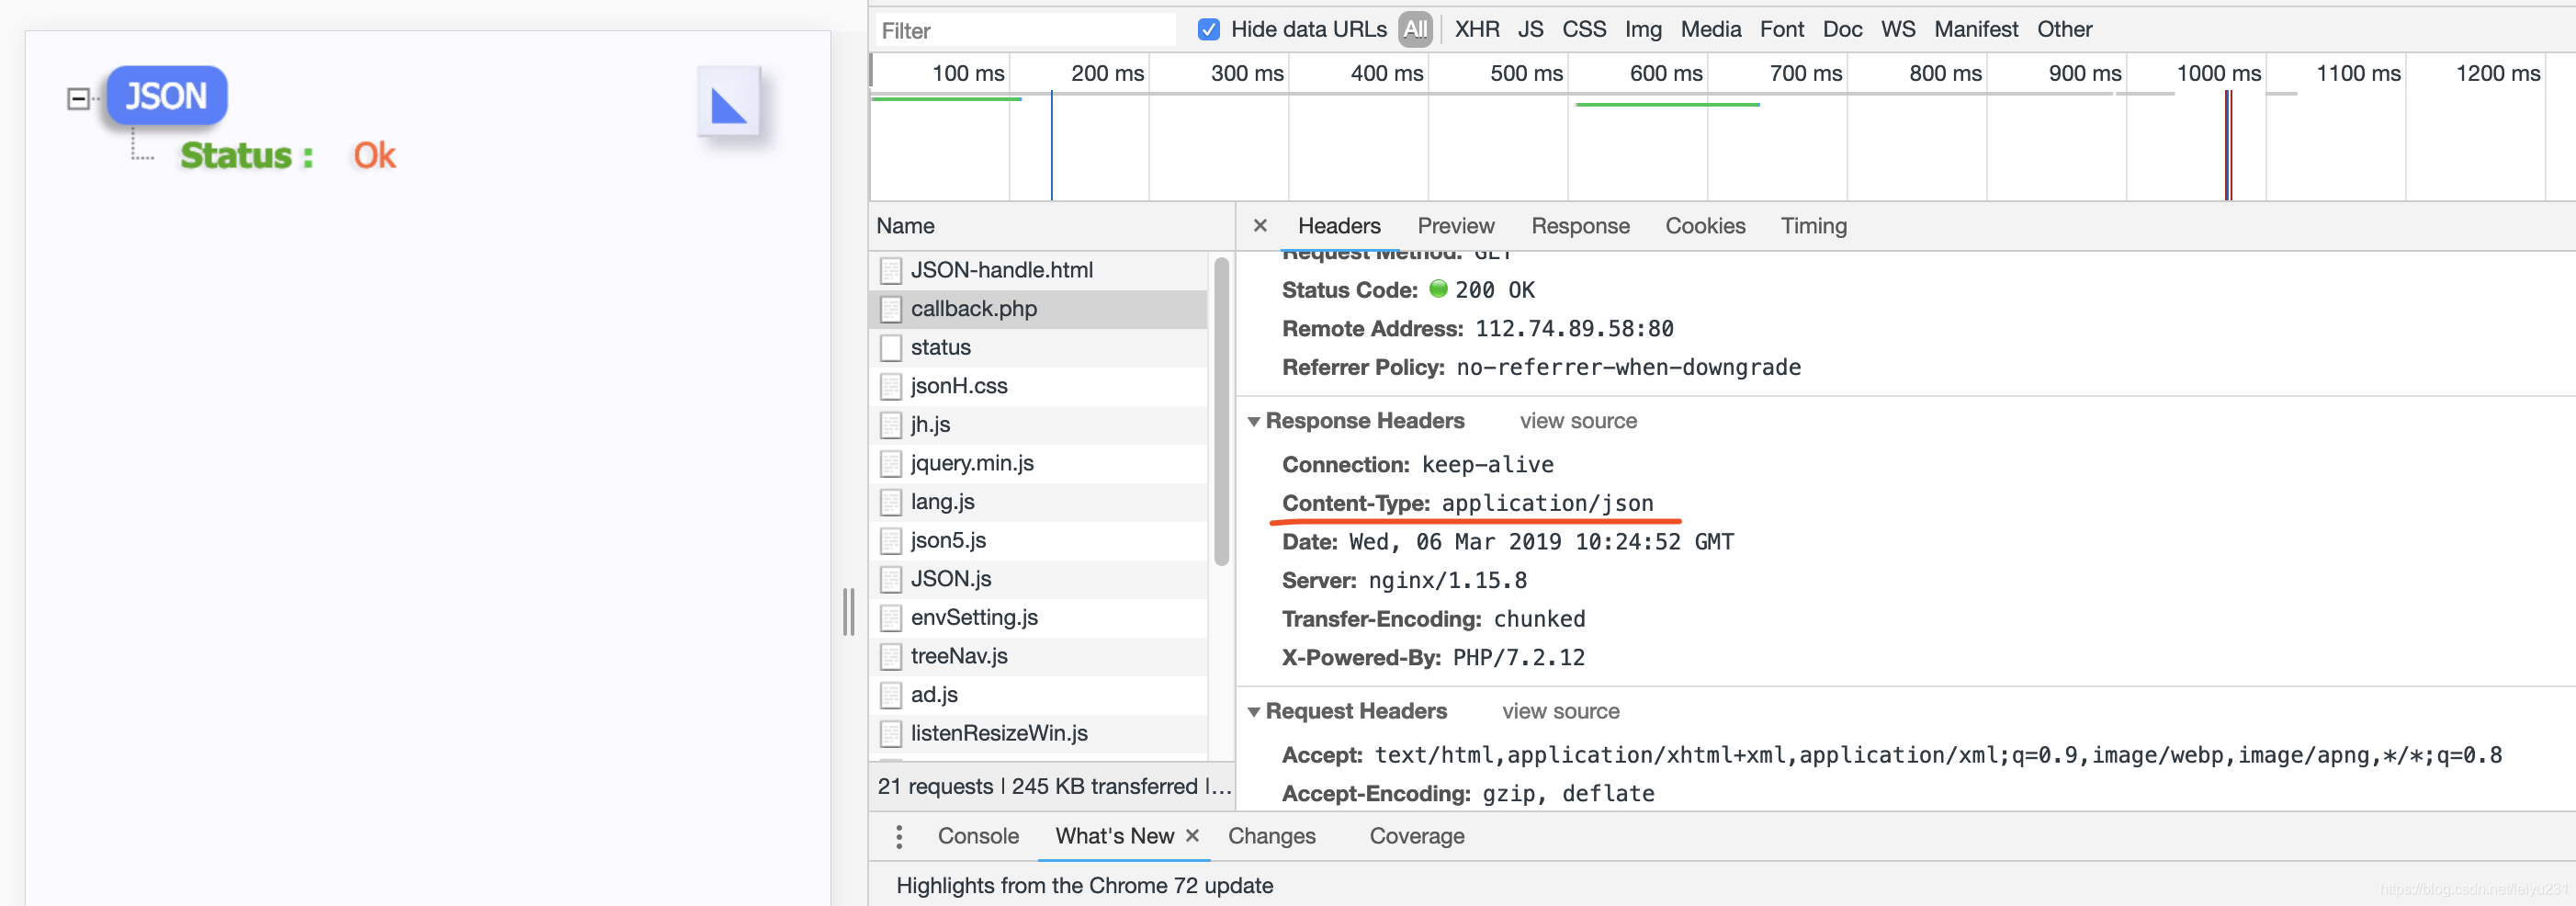Click the blue JSON root badge
The width and height of the screenshot is (2576, 906).
(x=167, y=96)
